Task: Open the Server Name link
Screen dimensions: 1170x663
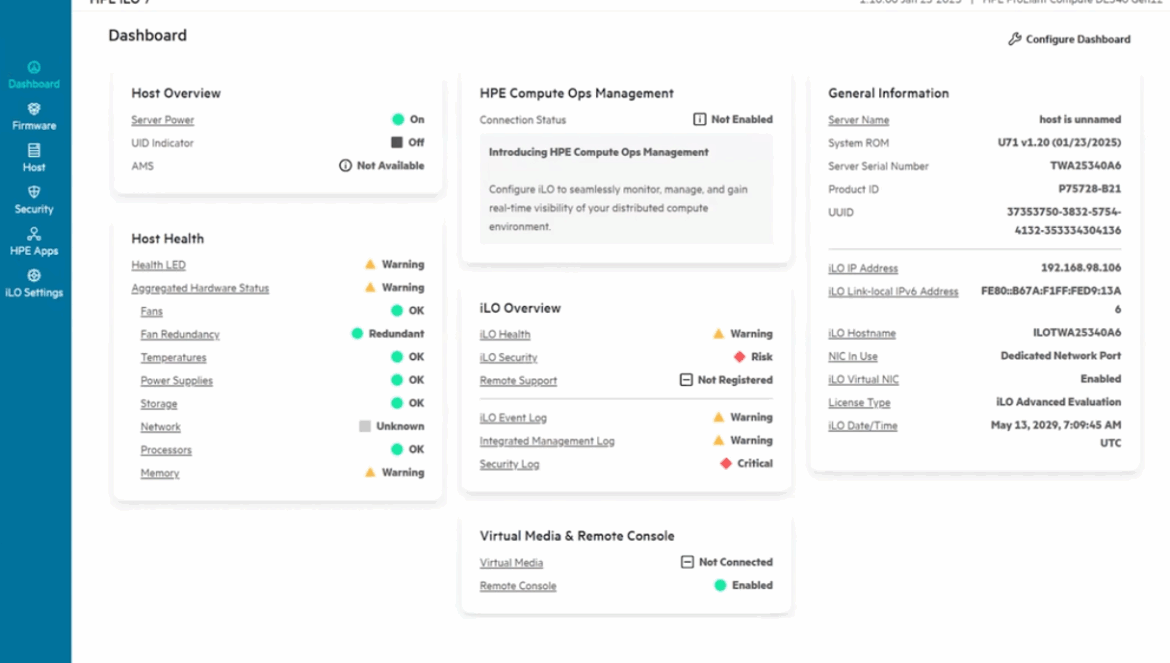Action: point(859,120)
